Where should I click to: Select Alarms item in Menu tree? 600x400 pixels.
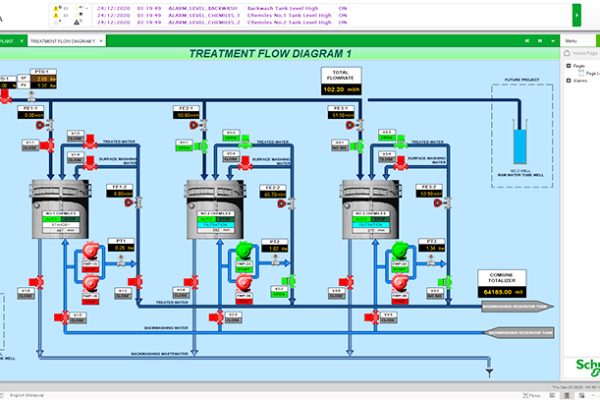[x=580, y=81]
